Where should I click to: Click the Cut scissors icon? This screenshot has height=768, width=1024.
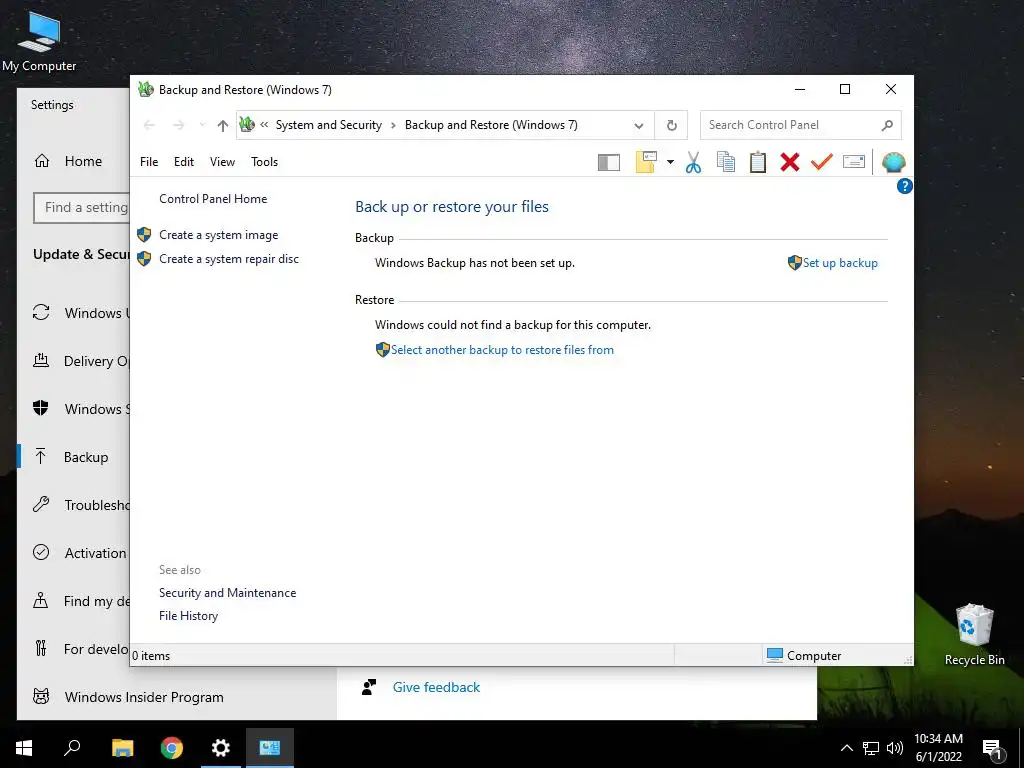(693, 162)
